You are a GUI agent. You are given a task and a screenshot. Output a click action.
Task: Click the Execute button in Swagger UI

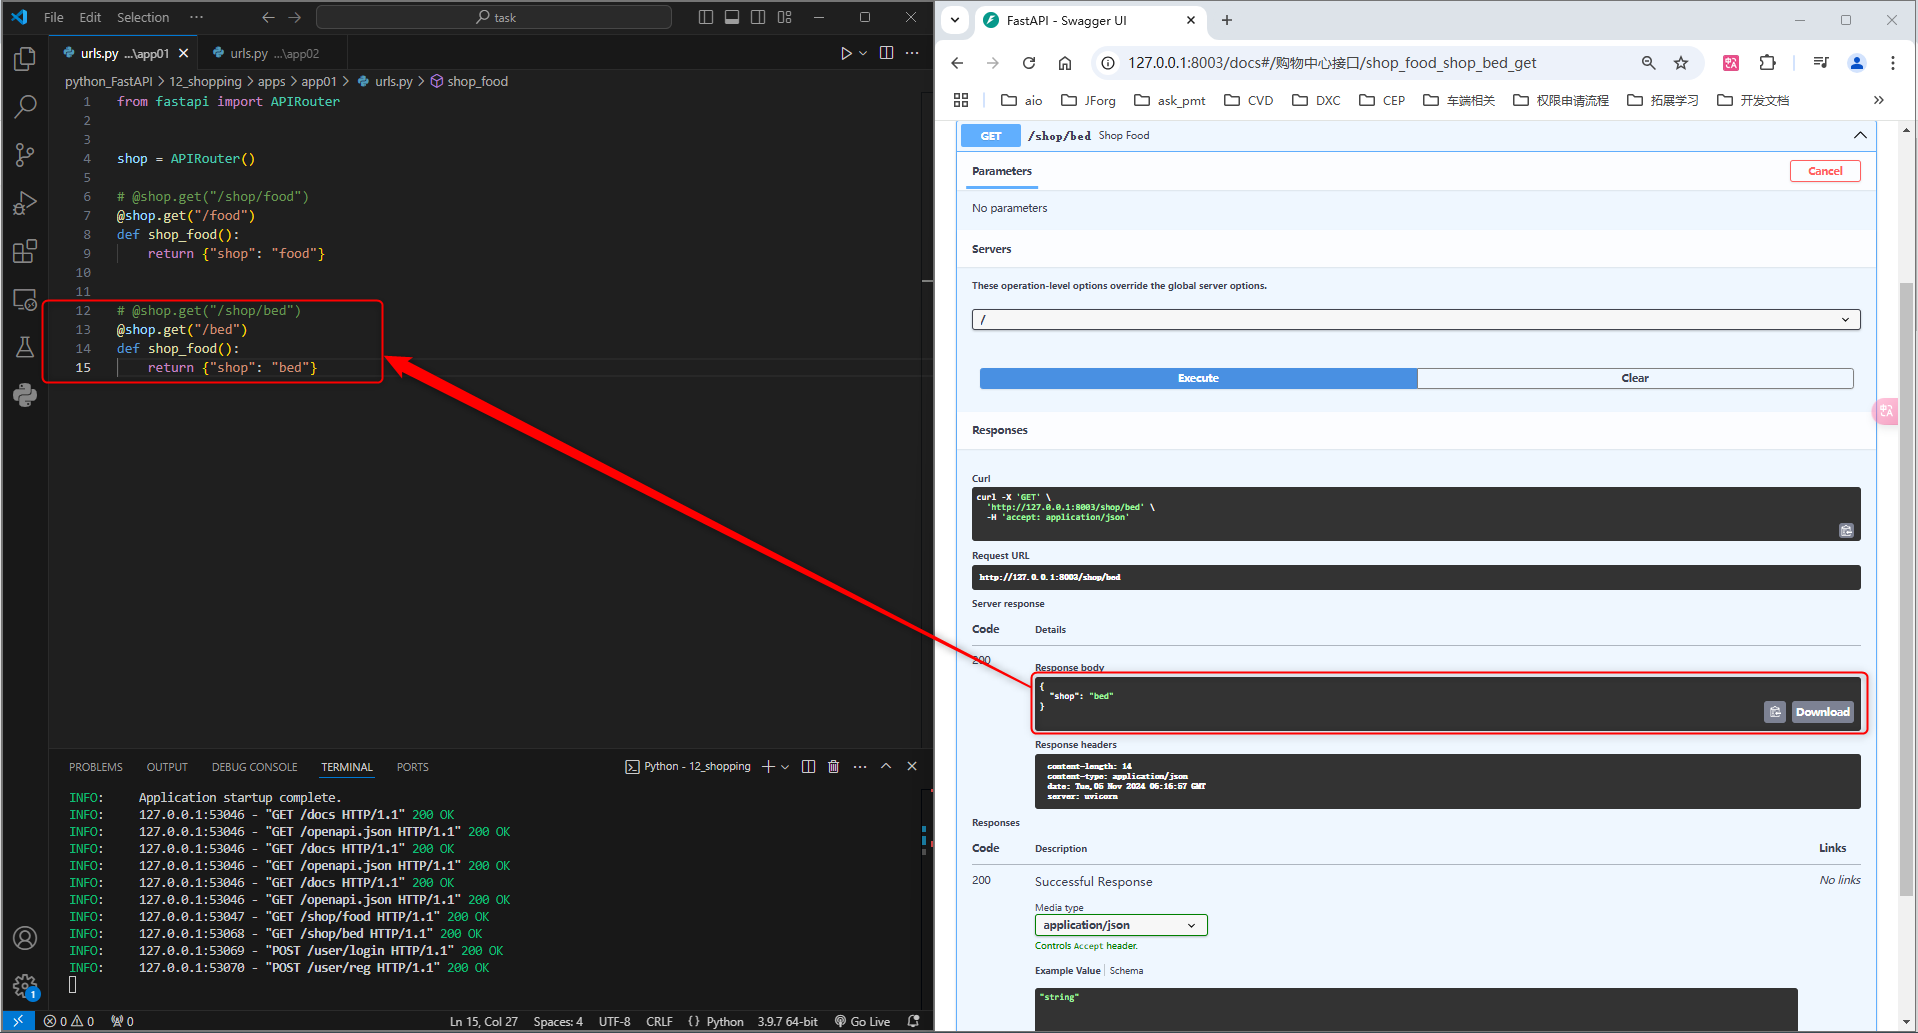(x=1197, y=378)
